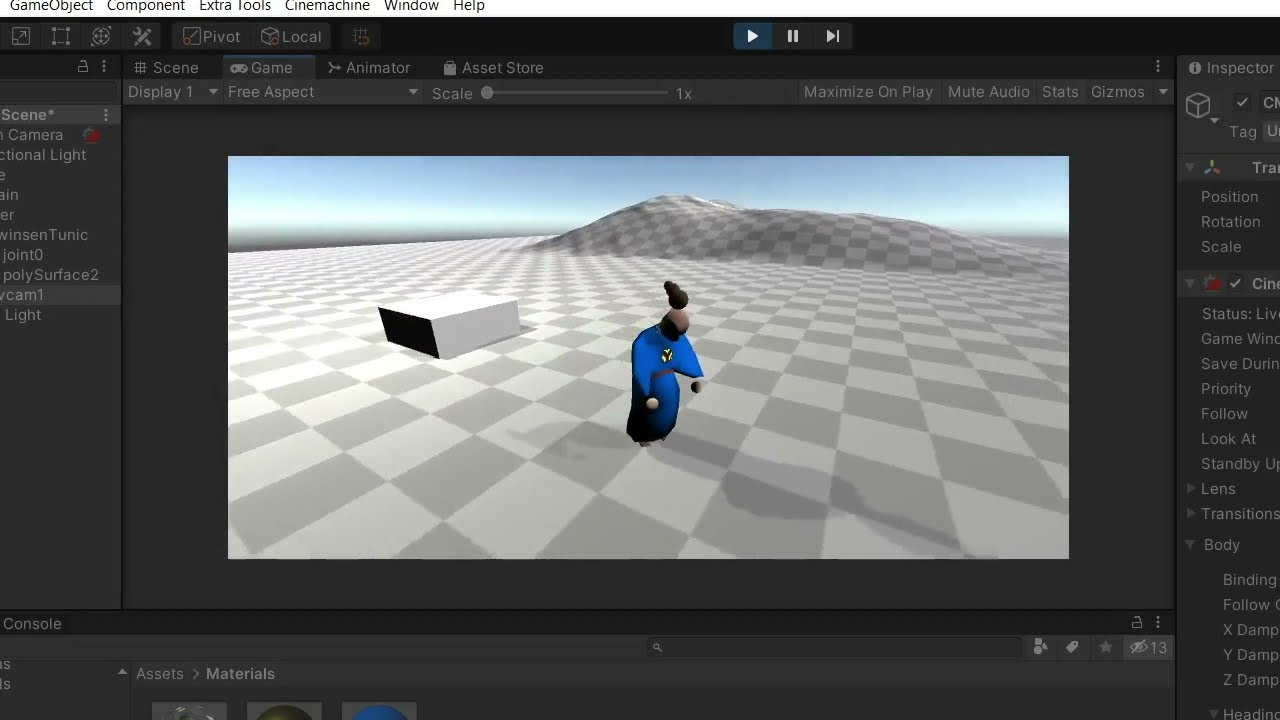Toggle Maximize On Play
Viewport: 1280px width, 720px height.
[x=868, y=92]
